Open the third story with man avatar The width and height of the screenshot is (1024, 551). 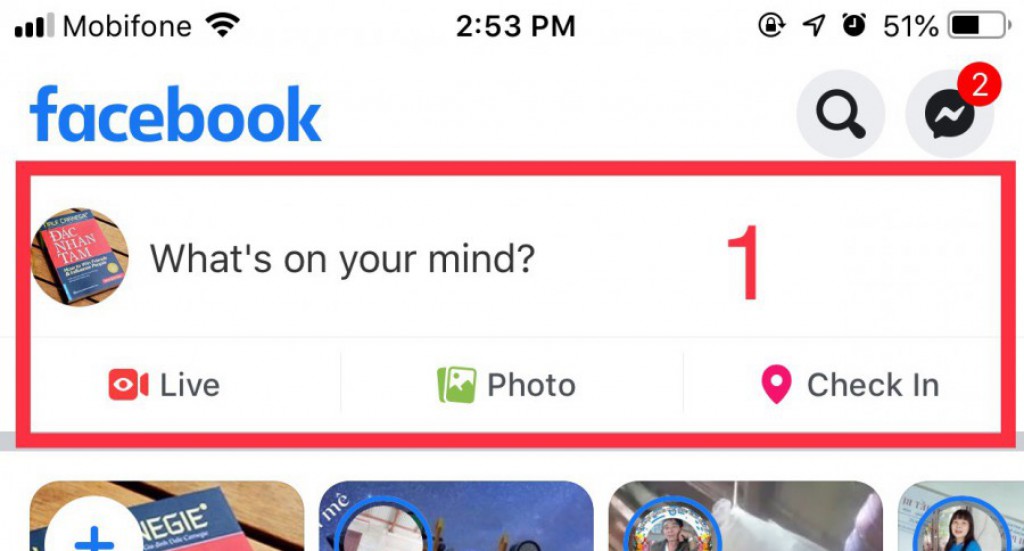click(746, 516)
